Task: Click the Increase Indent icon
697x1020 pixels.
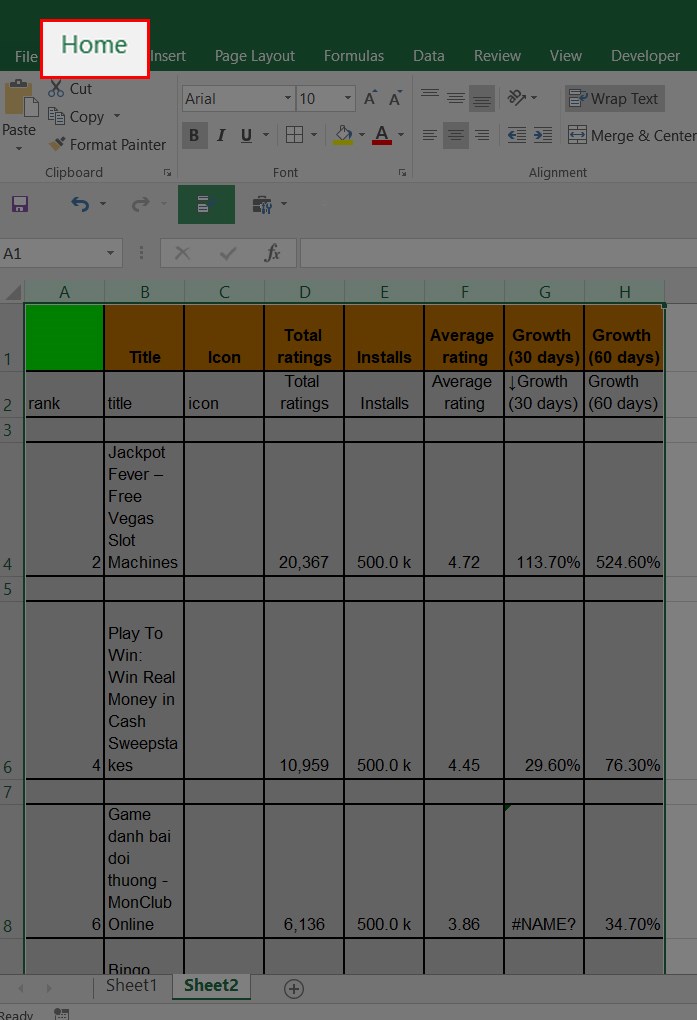Action: coord(543,135)
